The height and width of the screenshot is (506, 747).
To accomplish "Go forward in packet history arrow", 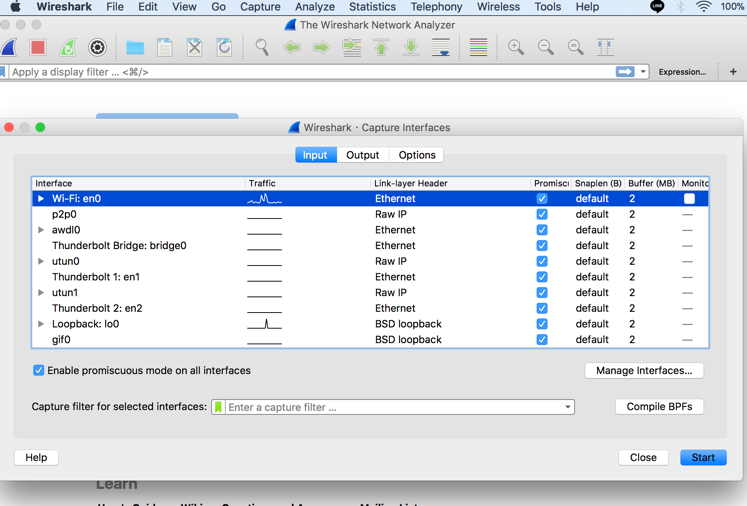I will coord(322,48).
